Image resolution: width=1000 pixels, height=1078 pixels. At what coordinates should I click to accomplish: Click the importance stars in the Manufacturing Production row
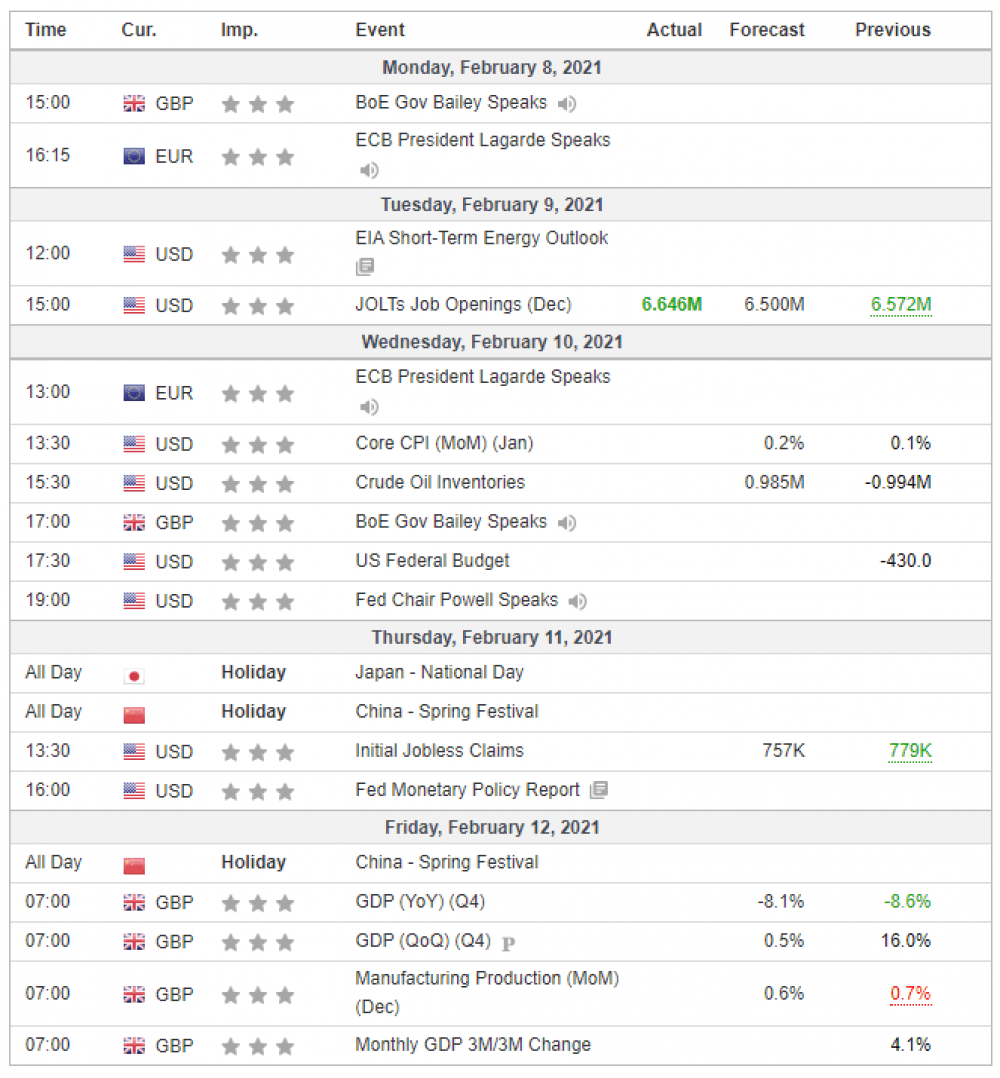point(258,995)
